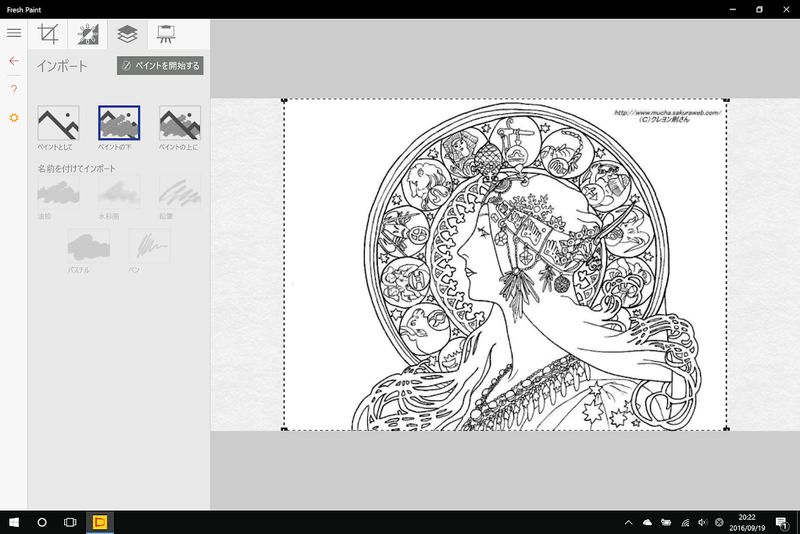Click Fresh Paint taskbar icon
Screen dimensions: 800x534
99,522
